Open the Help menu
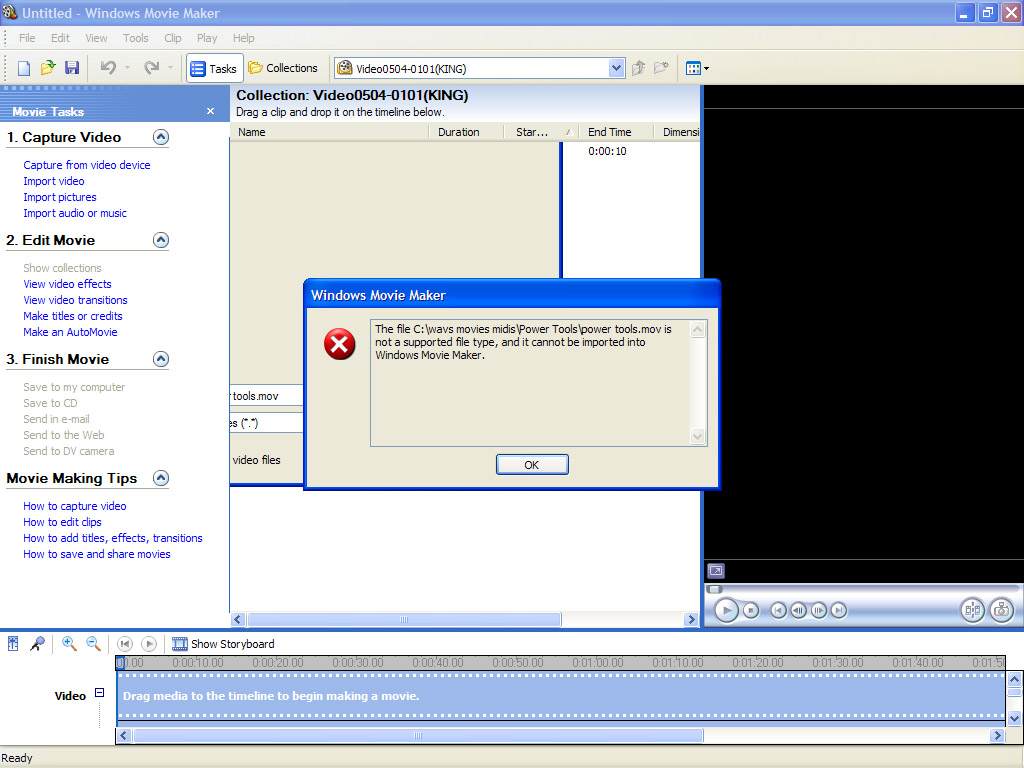Screen dimensions: 1024x768 click(244, 38)
